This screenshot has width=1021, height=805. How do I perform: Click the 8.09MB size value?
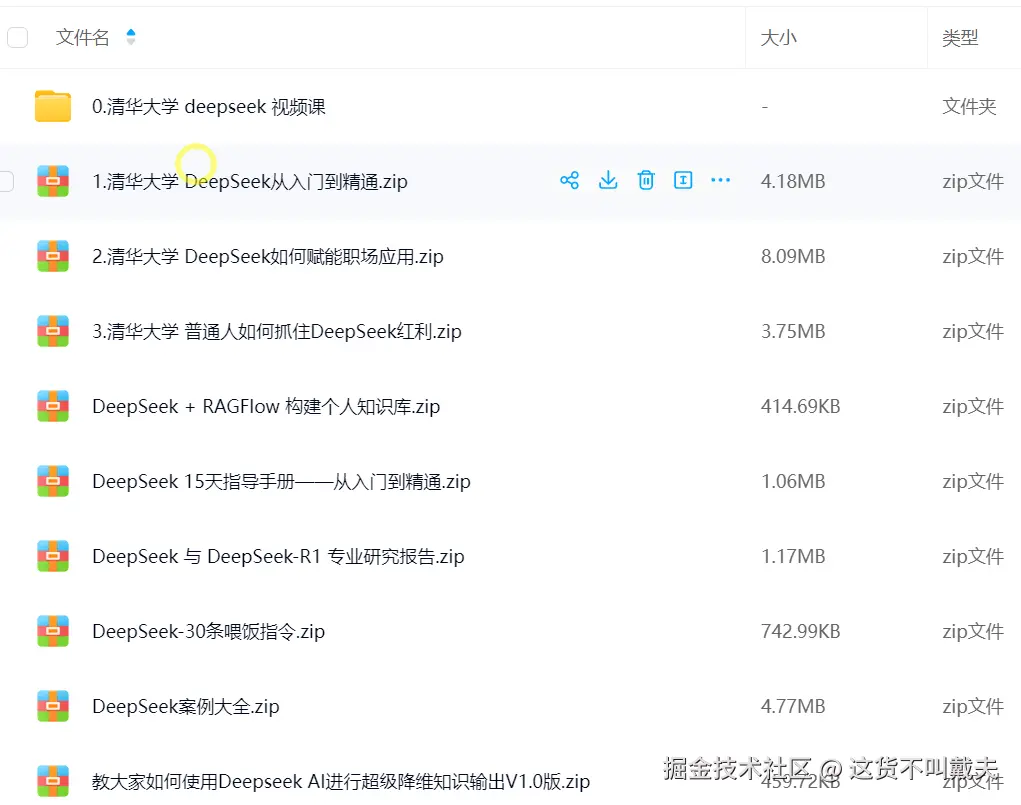793,256
